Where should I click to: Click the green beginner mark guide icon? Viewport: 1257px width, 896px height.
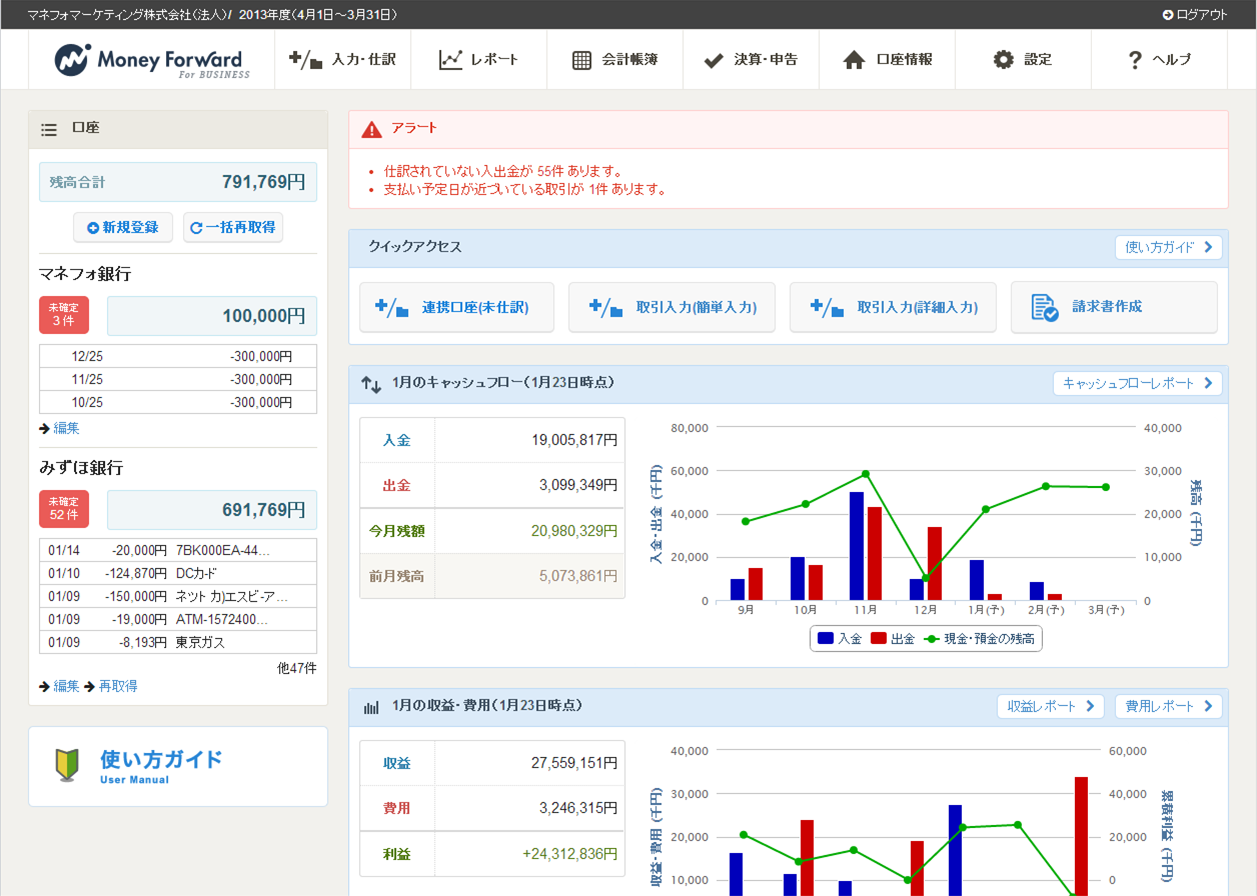pyautogui.click(x=66, y=765)
